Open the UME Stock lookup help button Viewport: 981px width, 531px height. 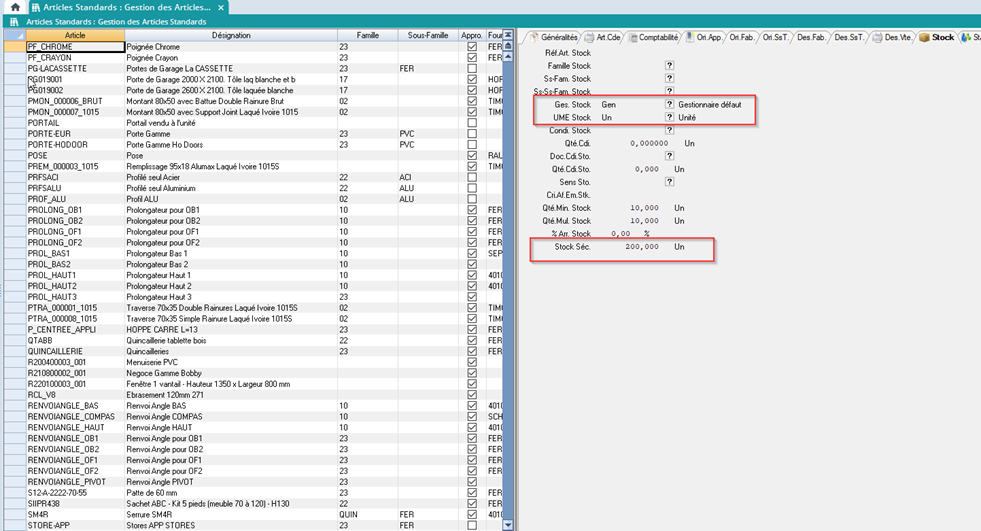pyautogui.click(x=670, y=117)
